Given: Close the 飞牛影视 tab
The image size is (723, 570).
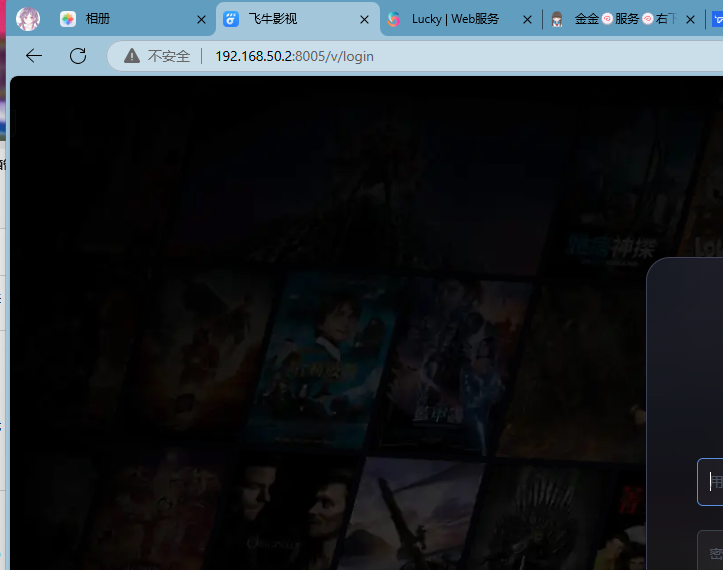Looking at the screenshot, I should tap(364, 19).
